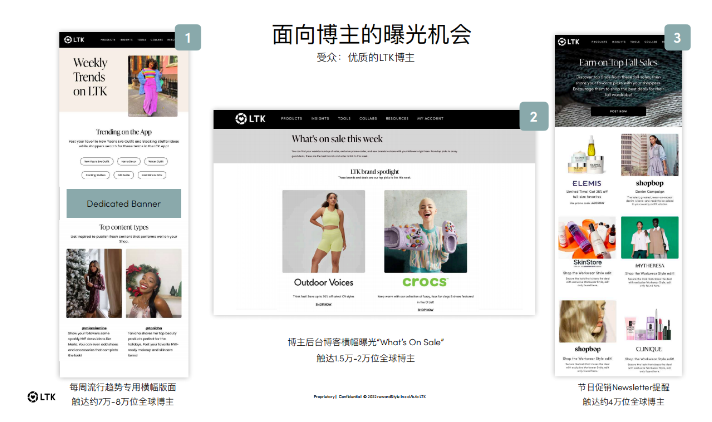Screen dimensions: 712x422
Task: Click the LTK logo in the slide footer
Action: [x=41, y=397]
